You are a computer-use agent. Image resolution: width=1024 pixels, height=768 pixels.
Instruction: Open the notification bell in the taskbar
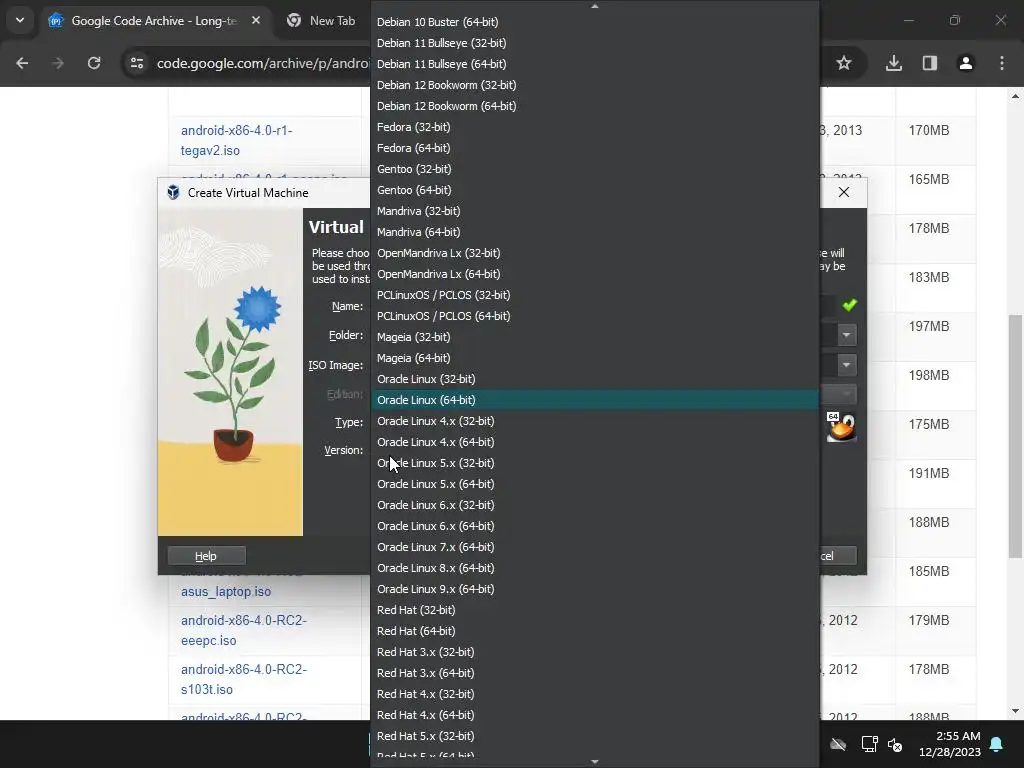click(997, 744)
